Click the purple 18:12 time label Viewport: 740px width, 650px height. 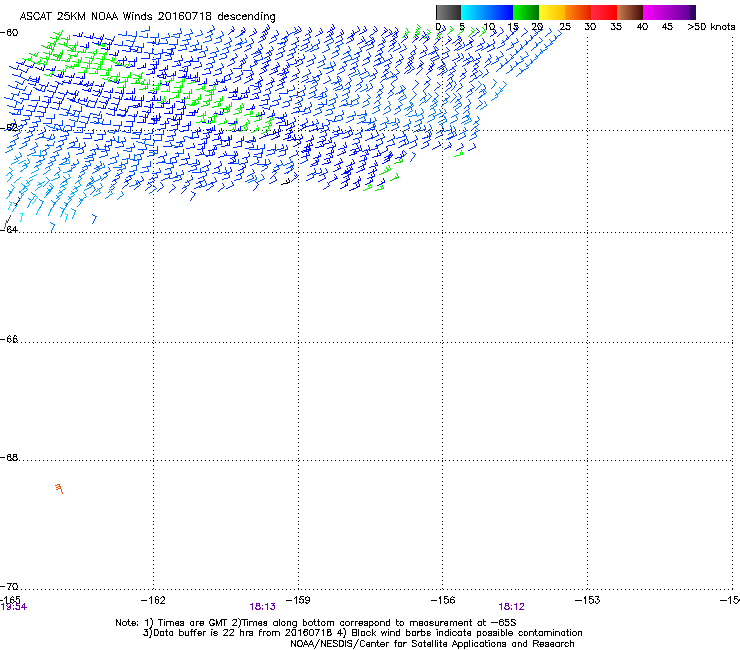[x=512, y=607]
